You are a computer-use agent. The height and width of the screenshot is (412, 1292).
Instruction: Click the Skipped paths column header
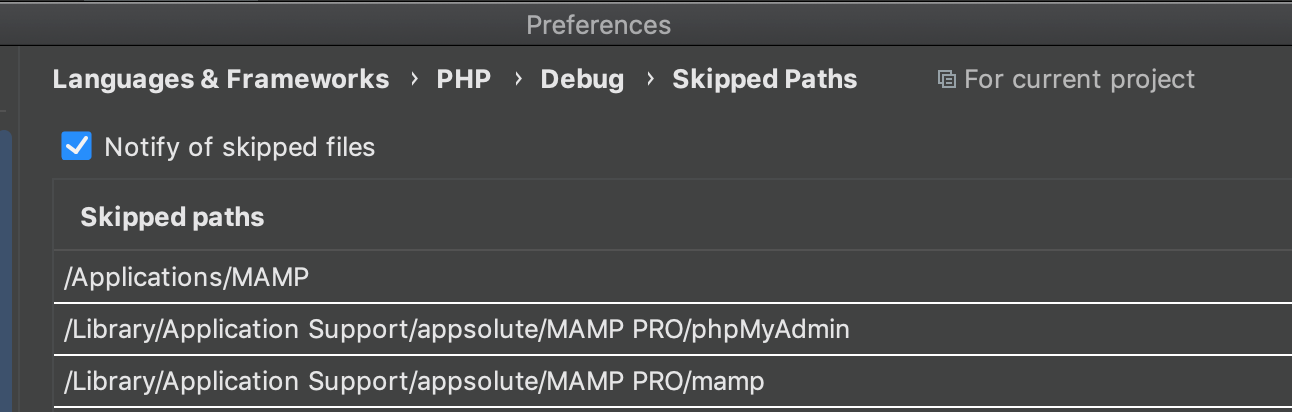point(172,217)
